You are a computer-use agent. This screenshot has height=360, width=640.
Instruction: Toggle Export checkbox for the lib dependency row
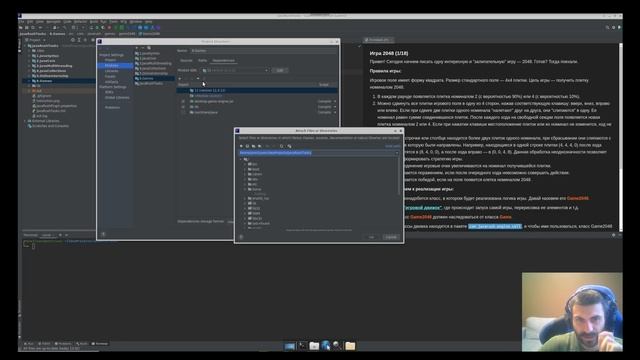coord(183,107)
